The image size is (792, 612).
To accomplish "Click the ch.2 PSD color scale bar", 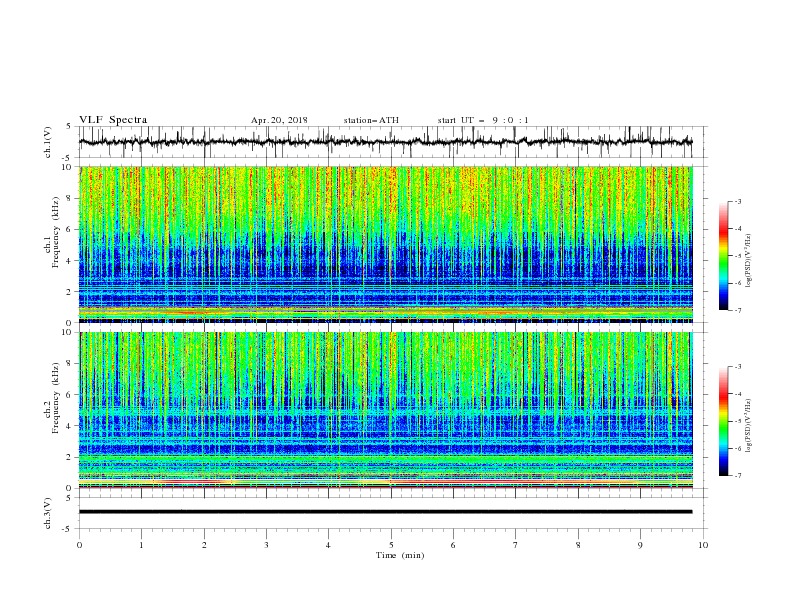I will [x=724, y=421].
